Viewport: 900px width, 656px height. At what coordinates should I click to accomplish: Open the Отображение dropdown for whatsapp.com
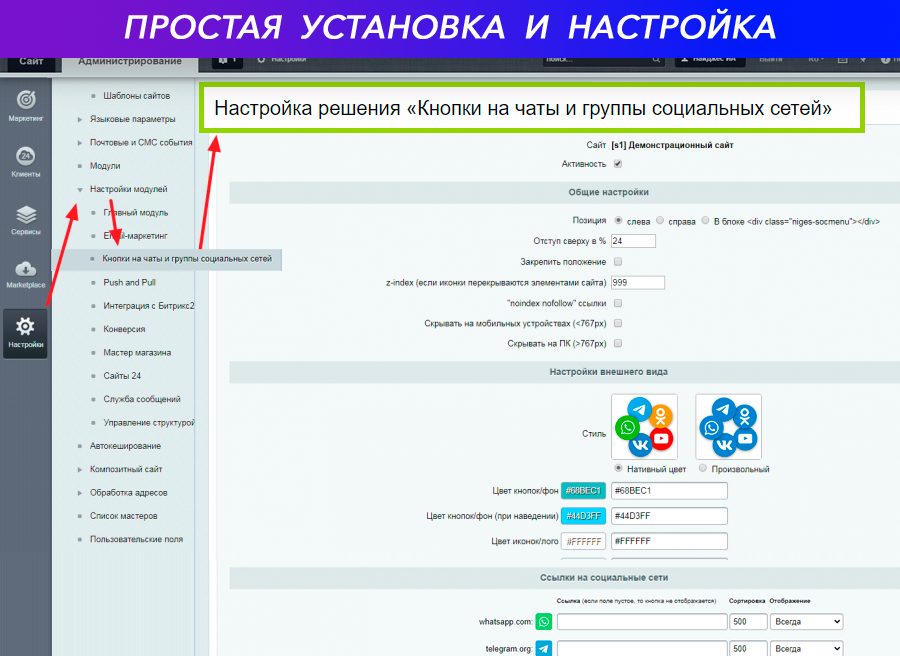click(807, 622)
